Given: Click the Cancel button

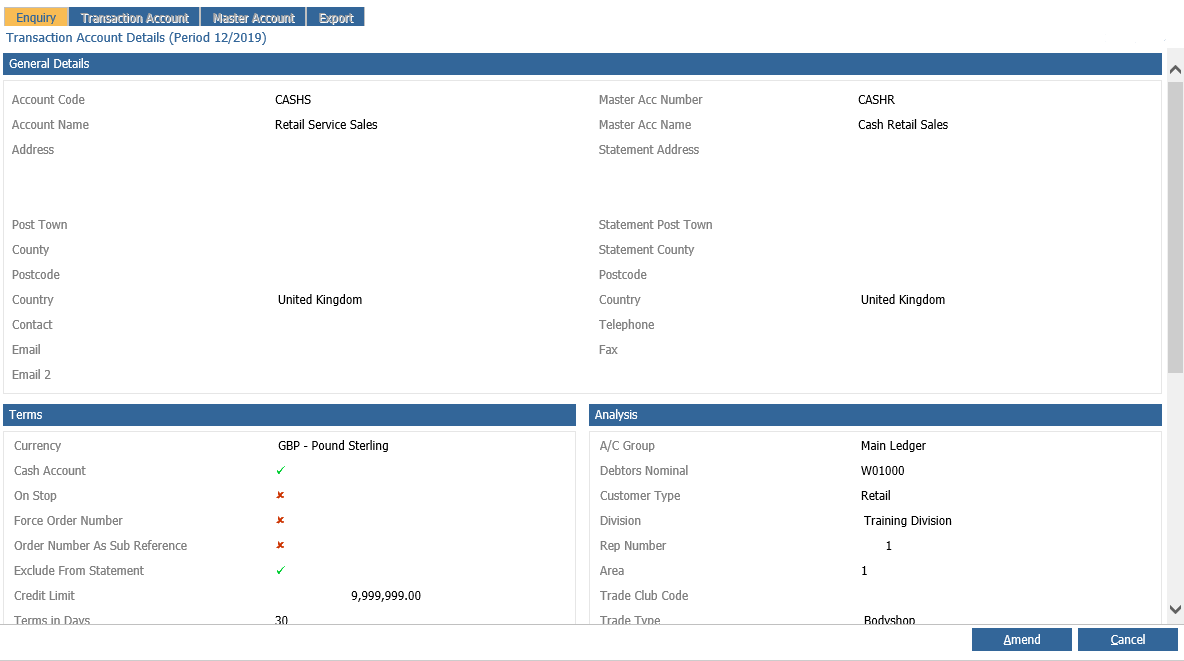Looking at the screenshot, I should pyautogui.click(x=1127, y=639).
